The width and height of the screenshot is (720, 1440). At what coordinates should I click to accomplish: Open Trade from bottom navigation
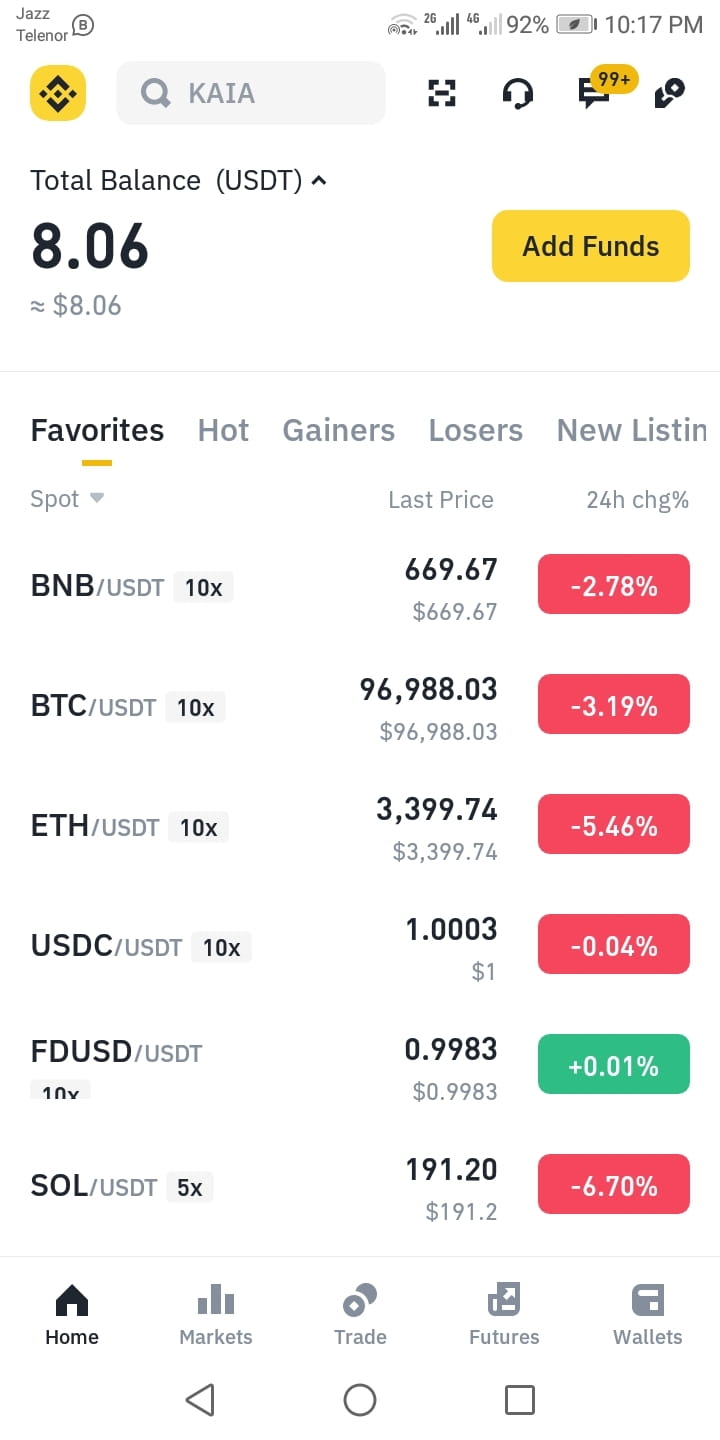(x=360, y=1314)
